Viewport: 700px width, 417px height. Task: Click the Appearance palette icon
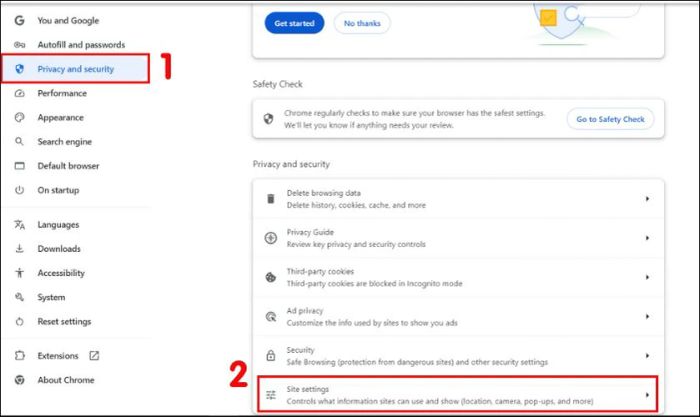coord(19,117)
